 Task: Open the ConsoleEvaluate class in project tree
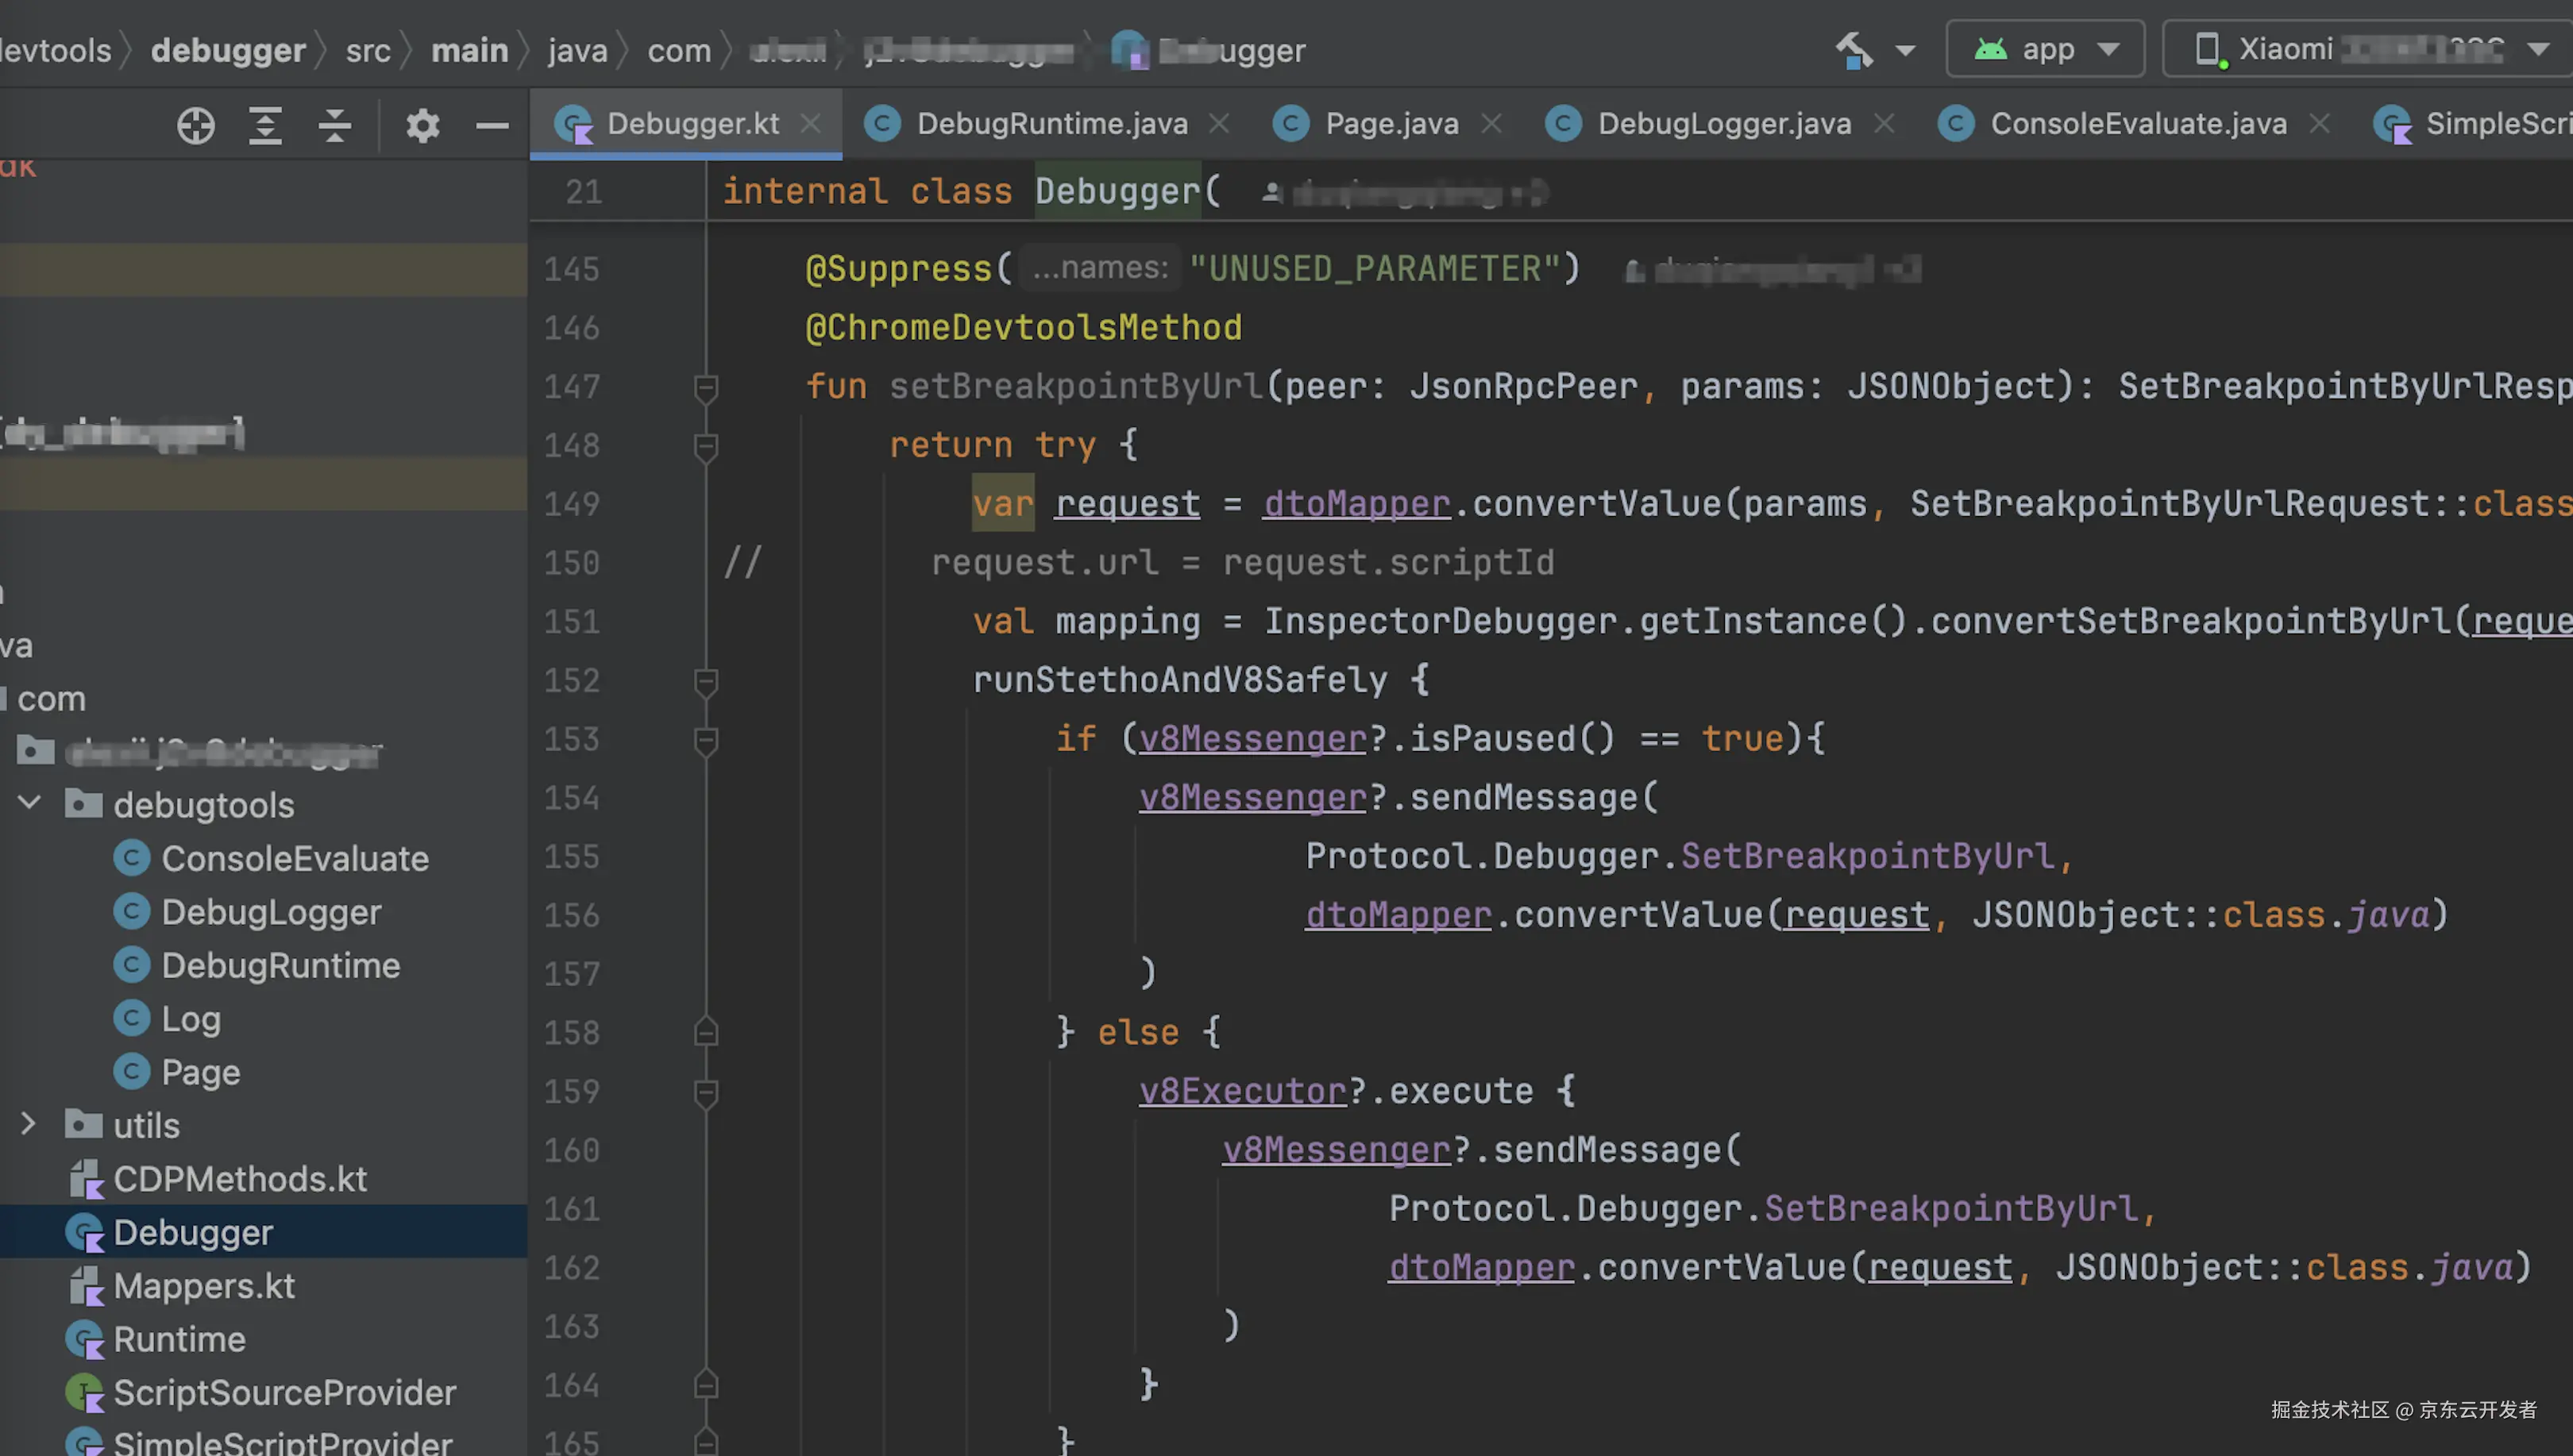click(295, 858)
